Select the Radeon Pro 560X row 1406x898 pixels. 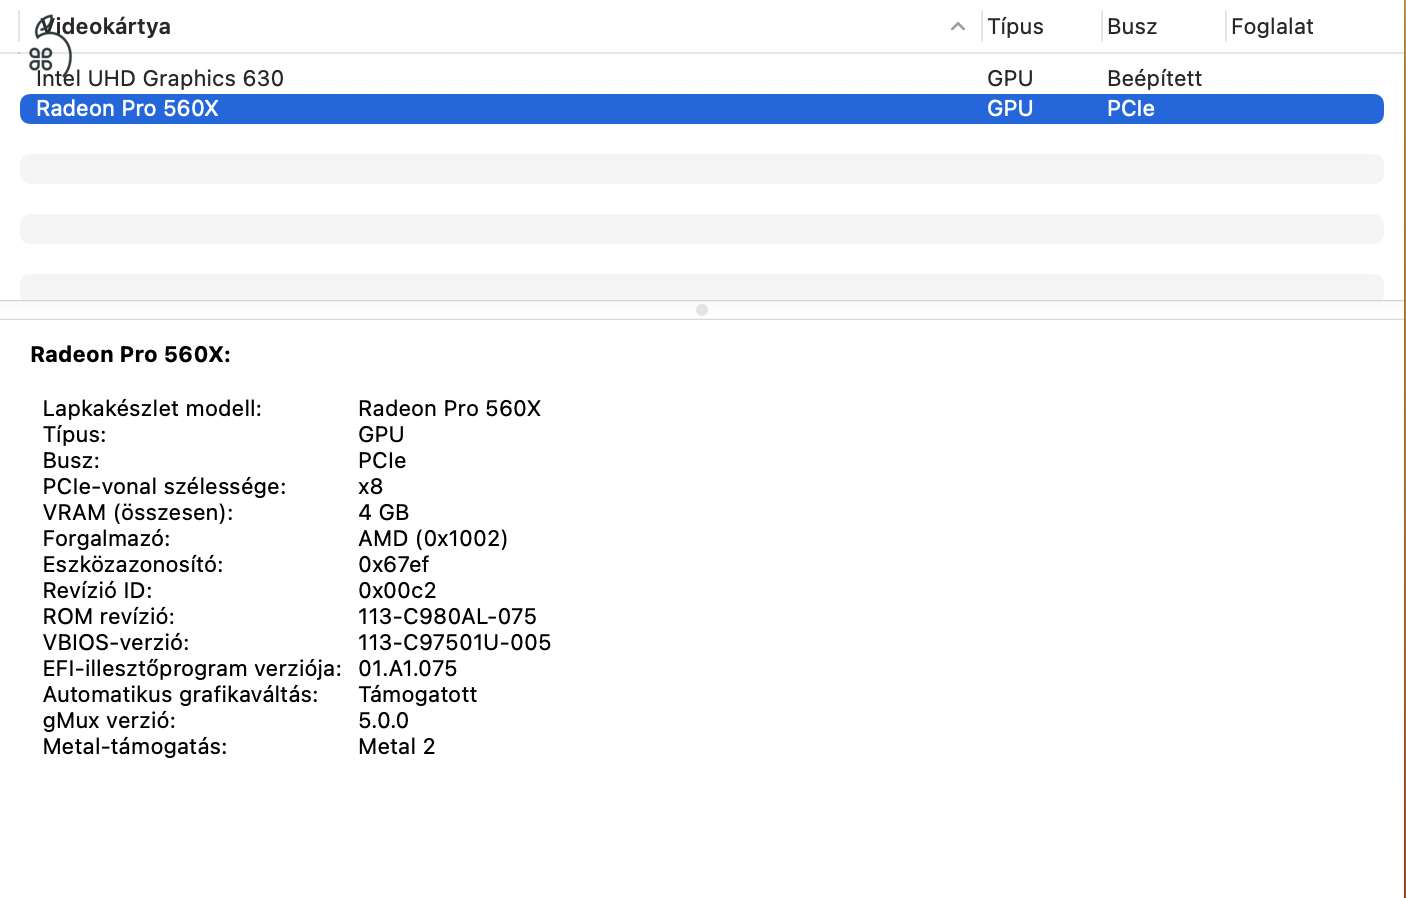[x=702, y=109]
